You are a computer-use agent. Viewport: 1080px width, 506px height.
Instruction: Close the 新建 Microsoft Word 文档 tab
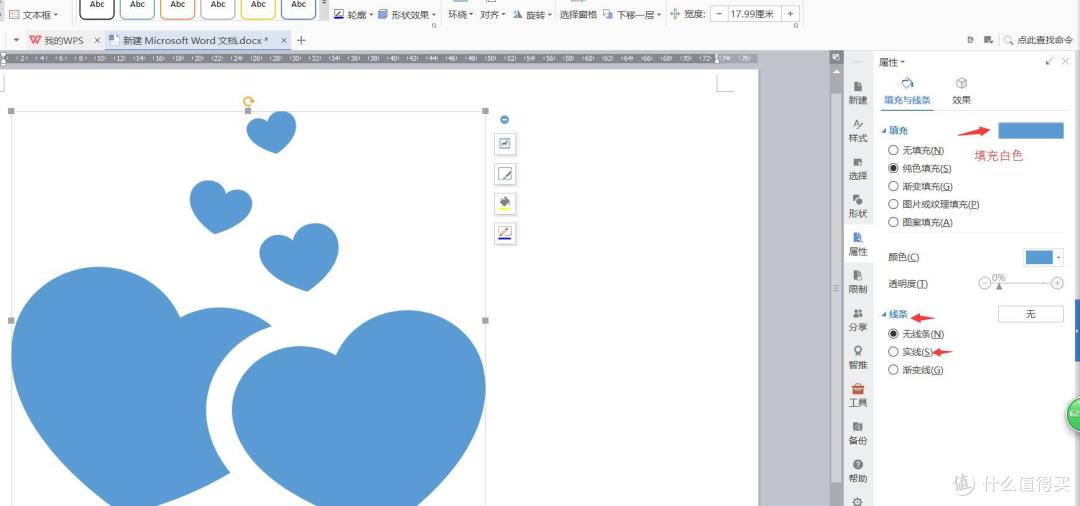284,41
